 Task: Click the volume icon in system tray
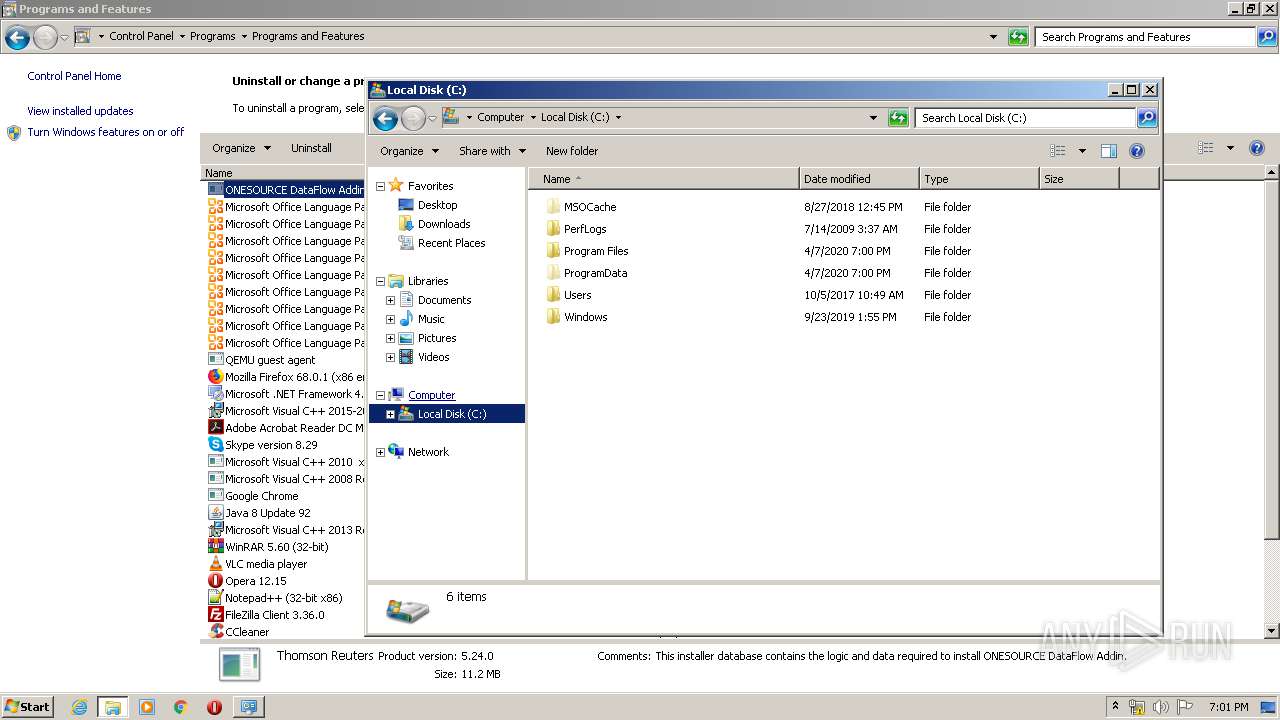click(1161, 707)
